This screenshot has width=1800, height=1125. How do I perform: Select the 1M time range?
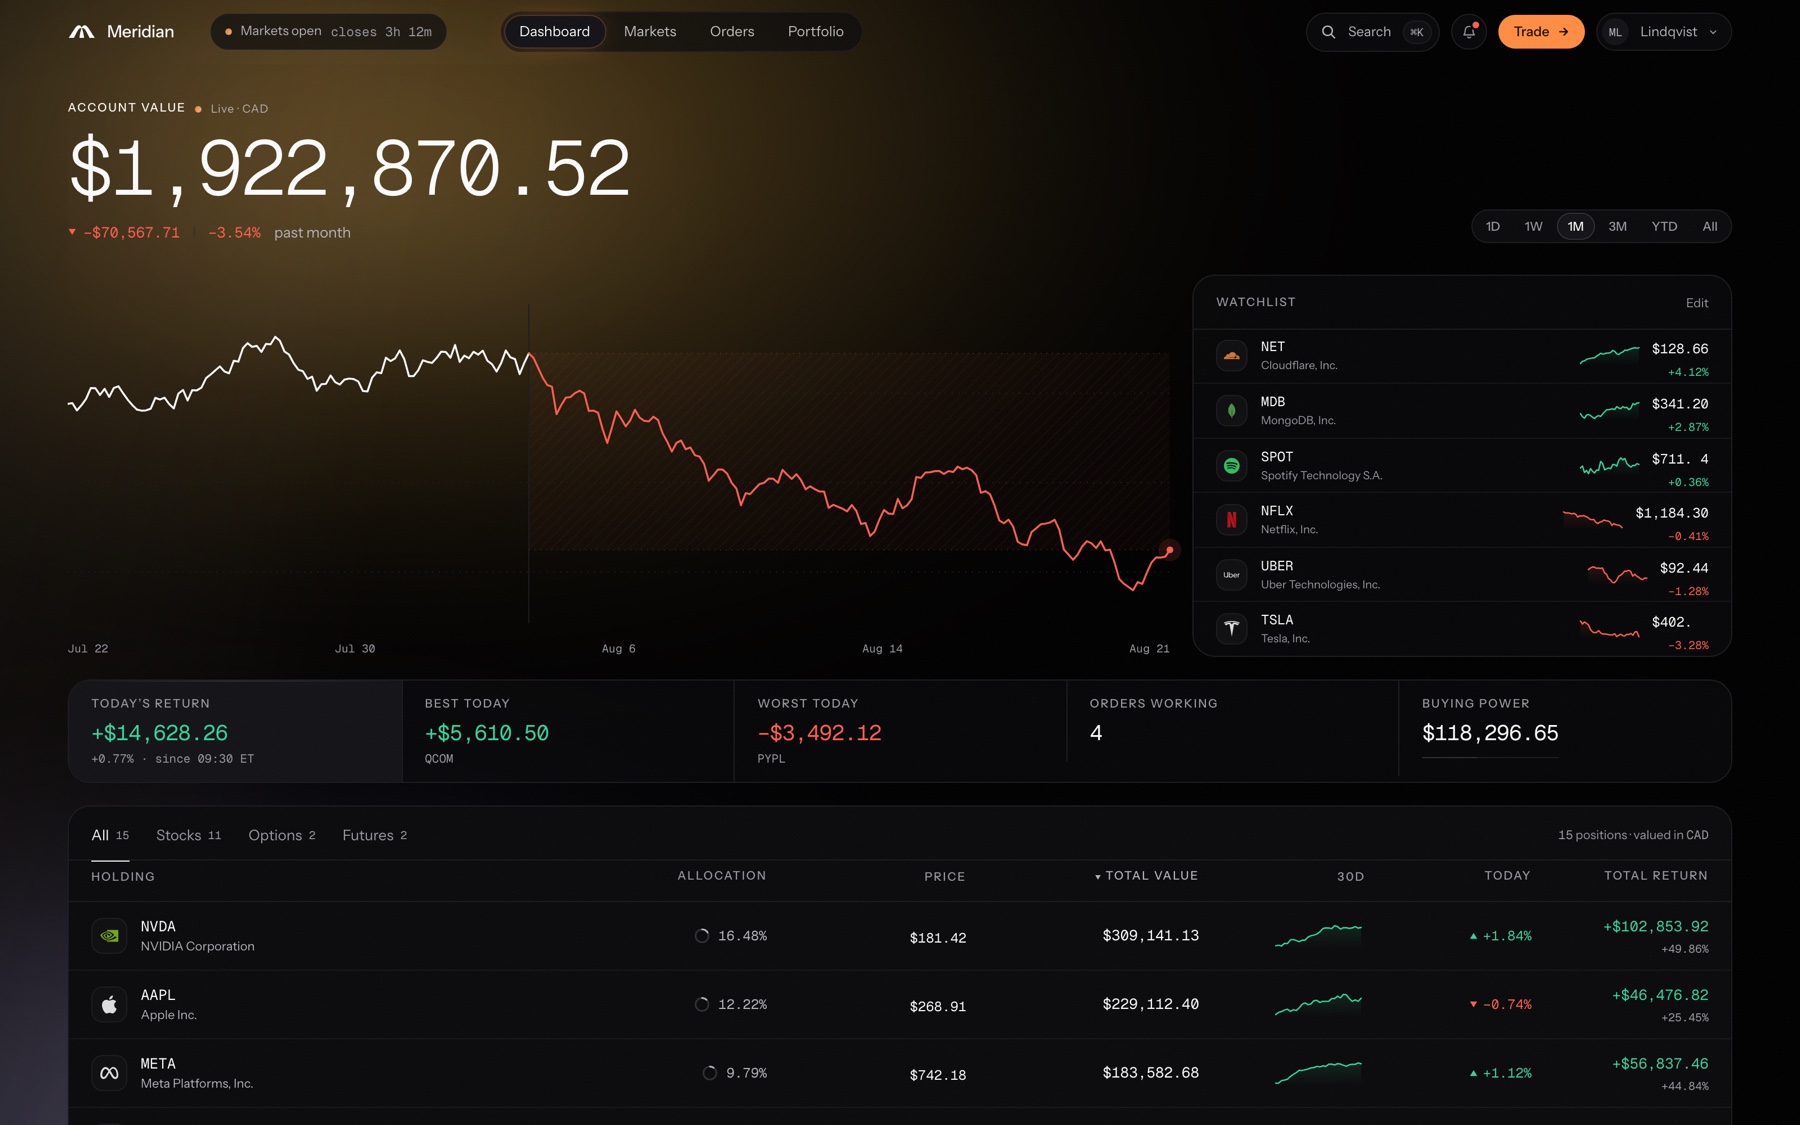tap(1575, 227)
